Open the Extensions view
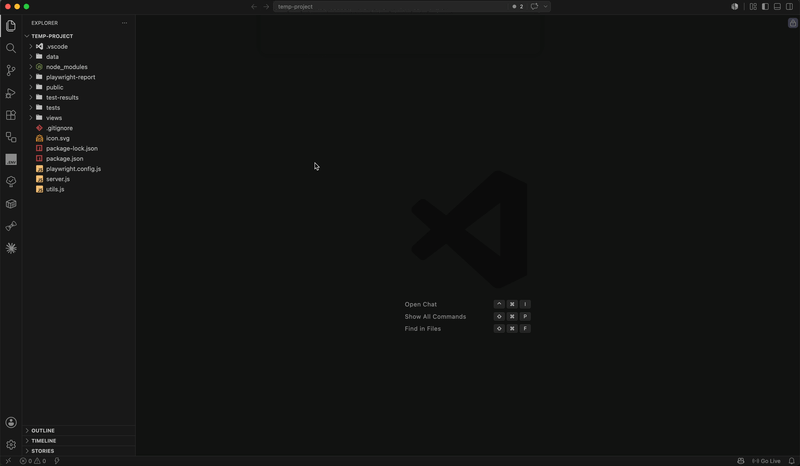 pyautogui.click(x=11, y=115)
